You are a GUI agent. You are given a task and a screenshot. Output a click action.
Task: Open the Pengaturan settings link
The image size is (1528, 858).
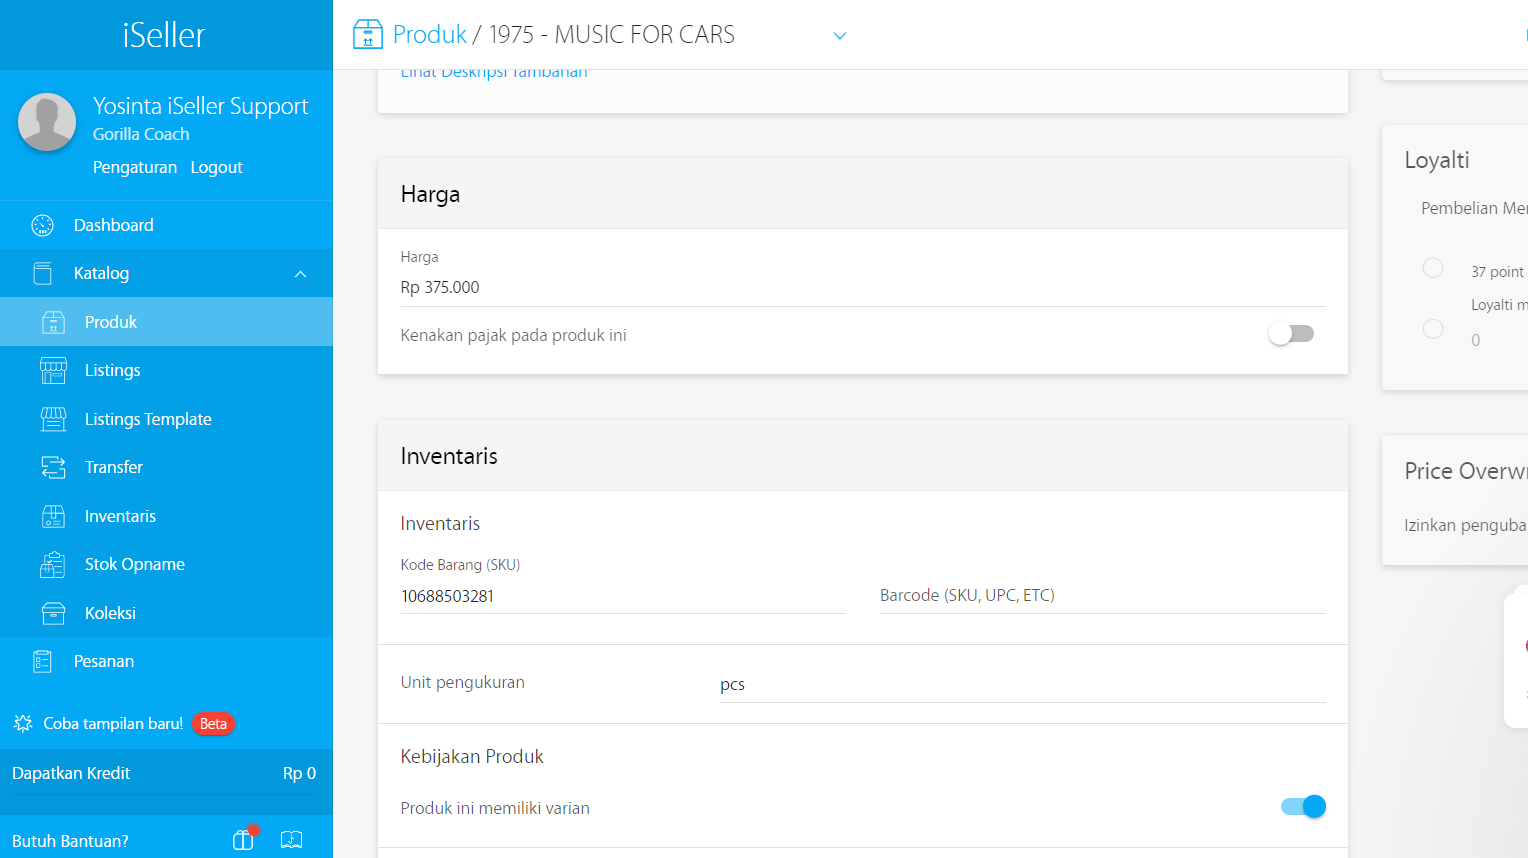click(135, 167)
